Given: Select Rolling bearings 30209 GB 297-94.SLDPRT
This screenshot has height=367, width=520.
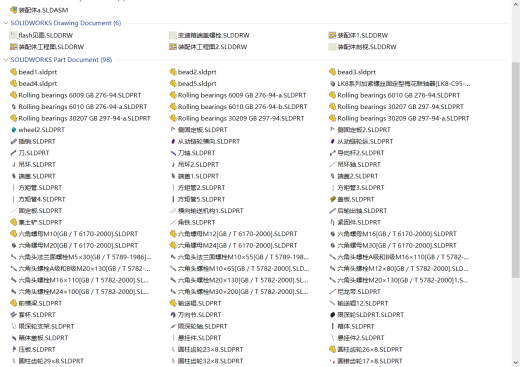Looking at the screenshot, I should pos(241,118).
